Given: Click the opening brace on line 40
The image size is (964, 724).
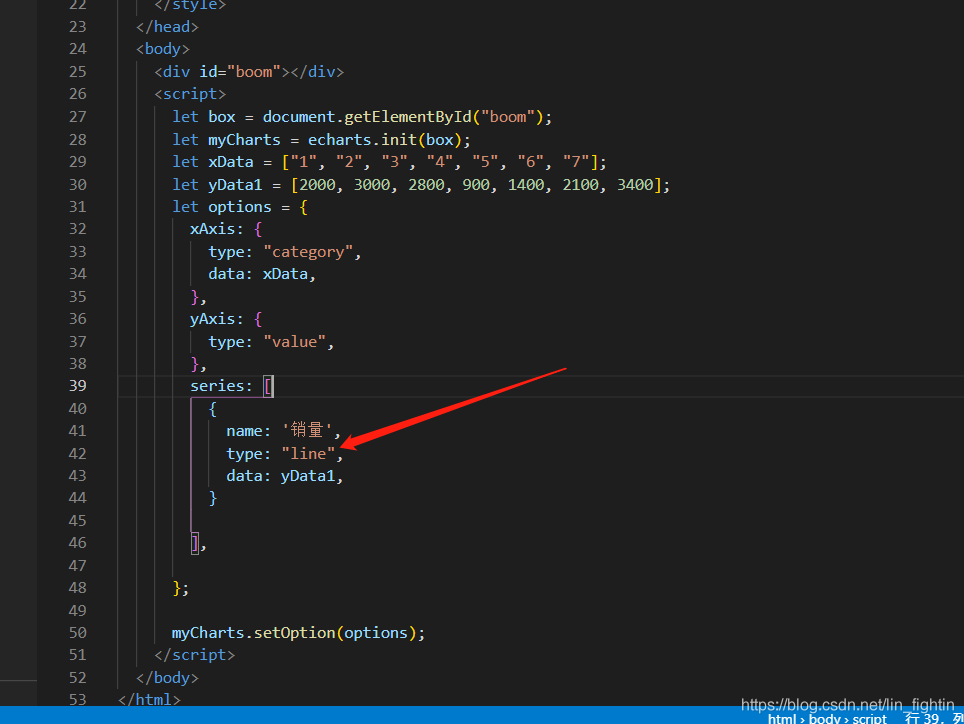Looking at the screenshot, I should click(213, 409).
